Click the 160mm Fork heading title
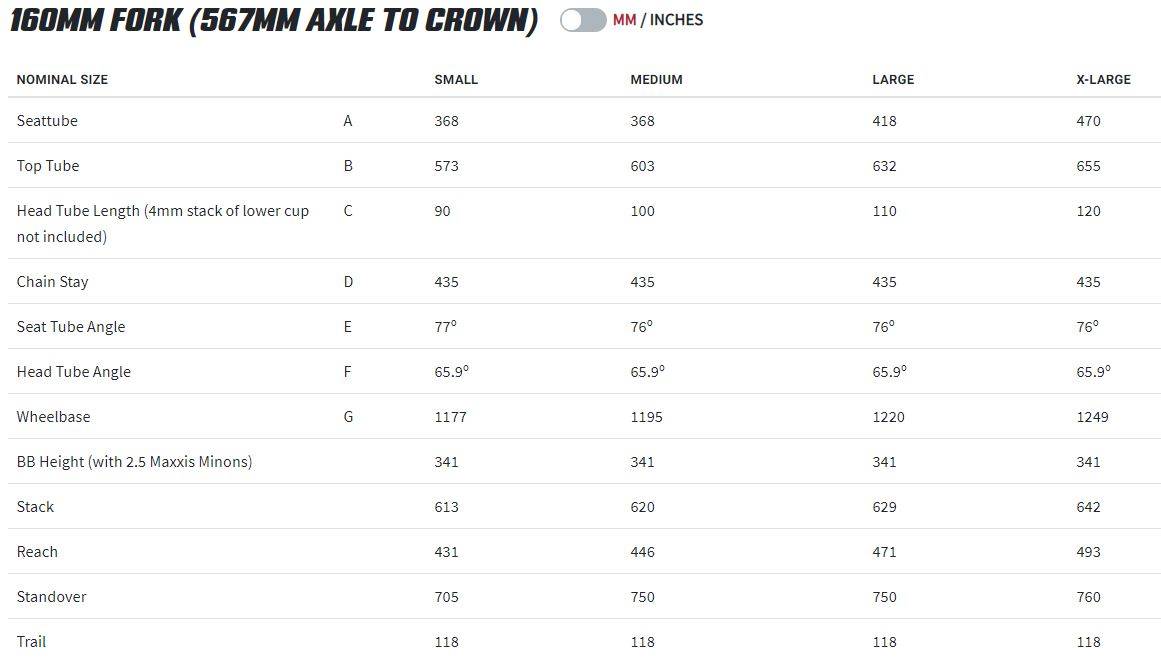This screenshot has width=1161, height=672. tap(274, 21)
